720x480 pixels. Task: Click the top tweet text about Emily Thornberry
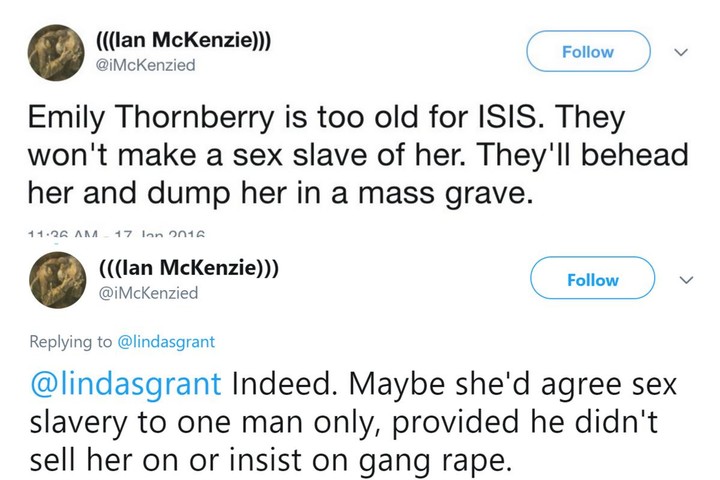358,155
